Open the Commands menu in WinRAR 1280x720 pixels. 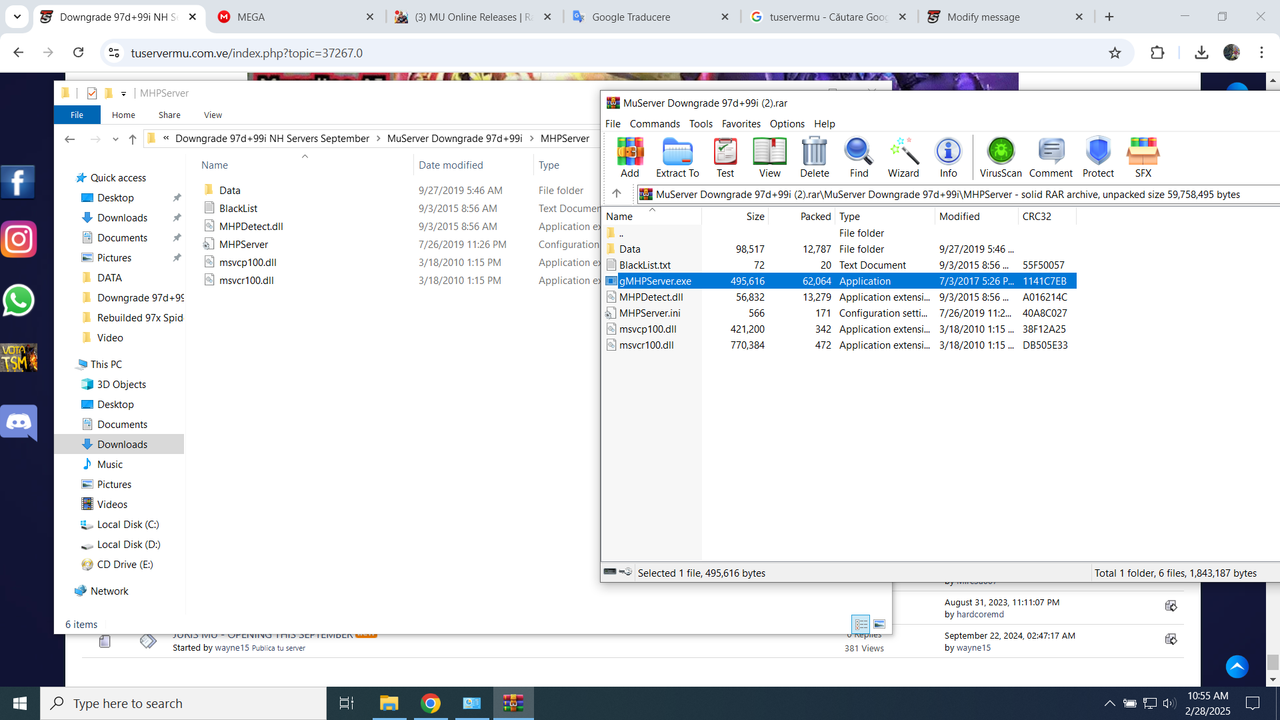click(655, 124)
